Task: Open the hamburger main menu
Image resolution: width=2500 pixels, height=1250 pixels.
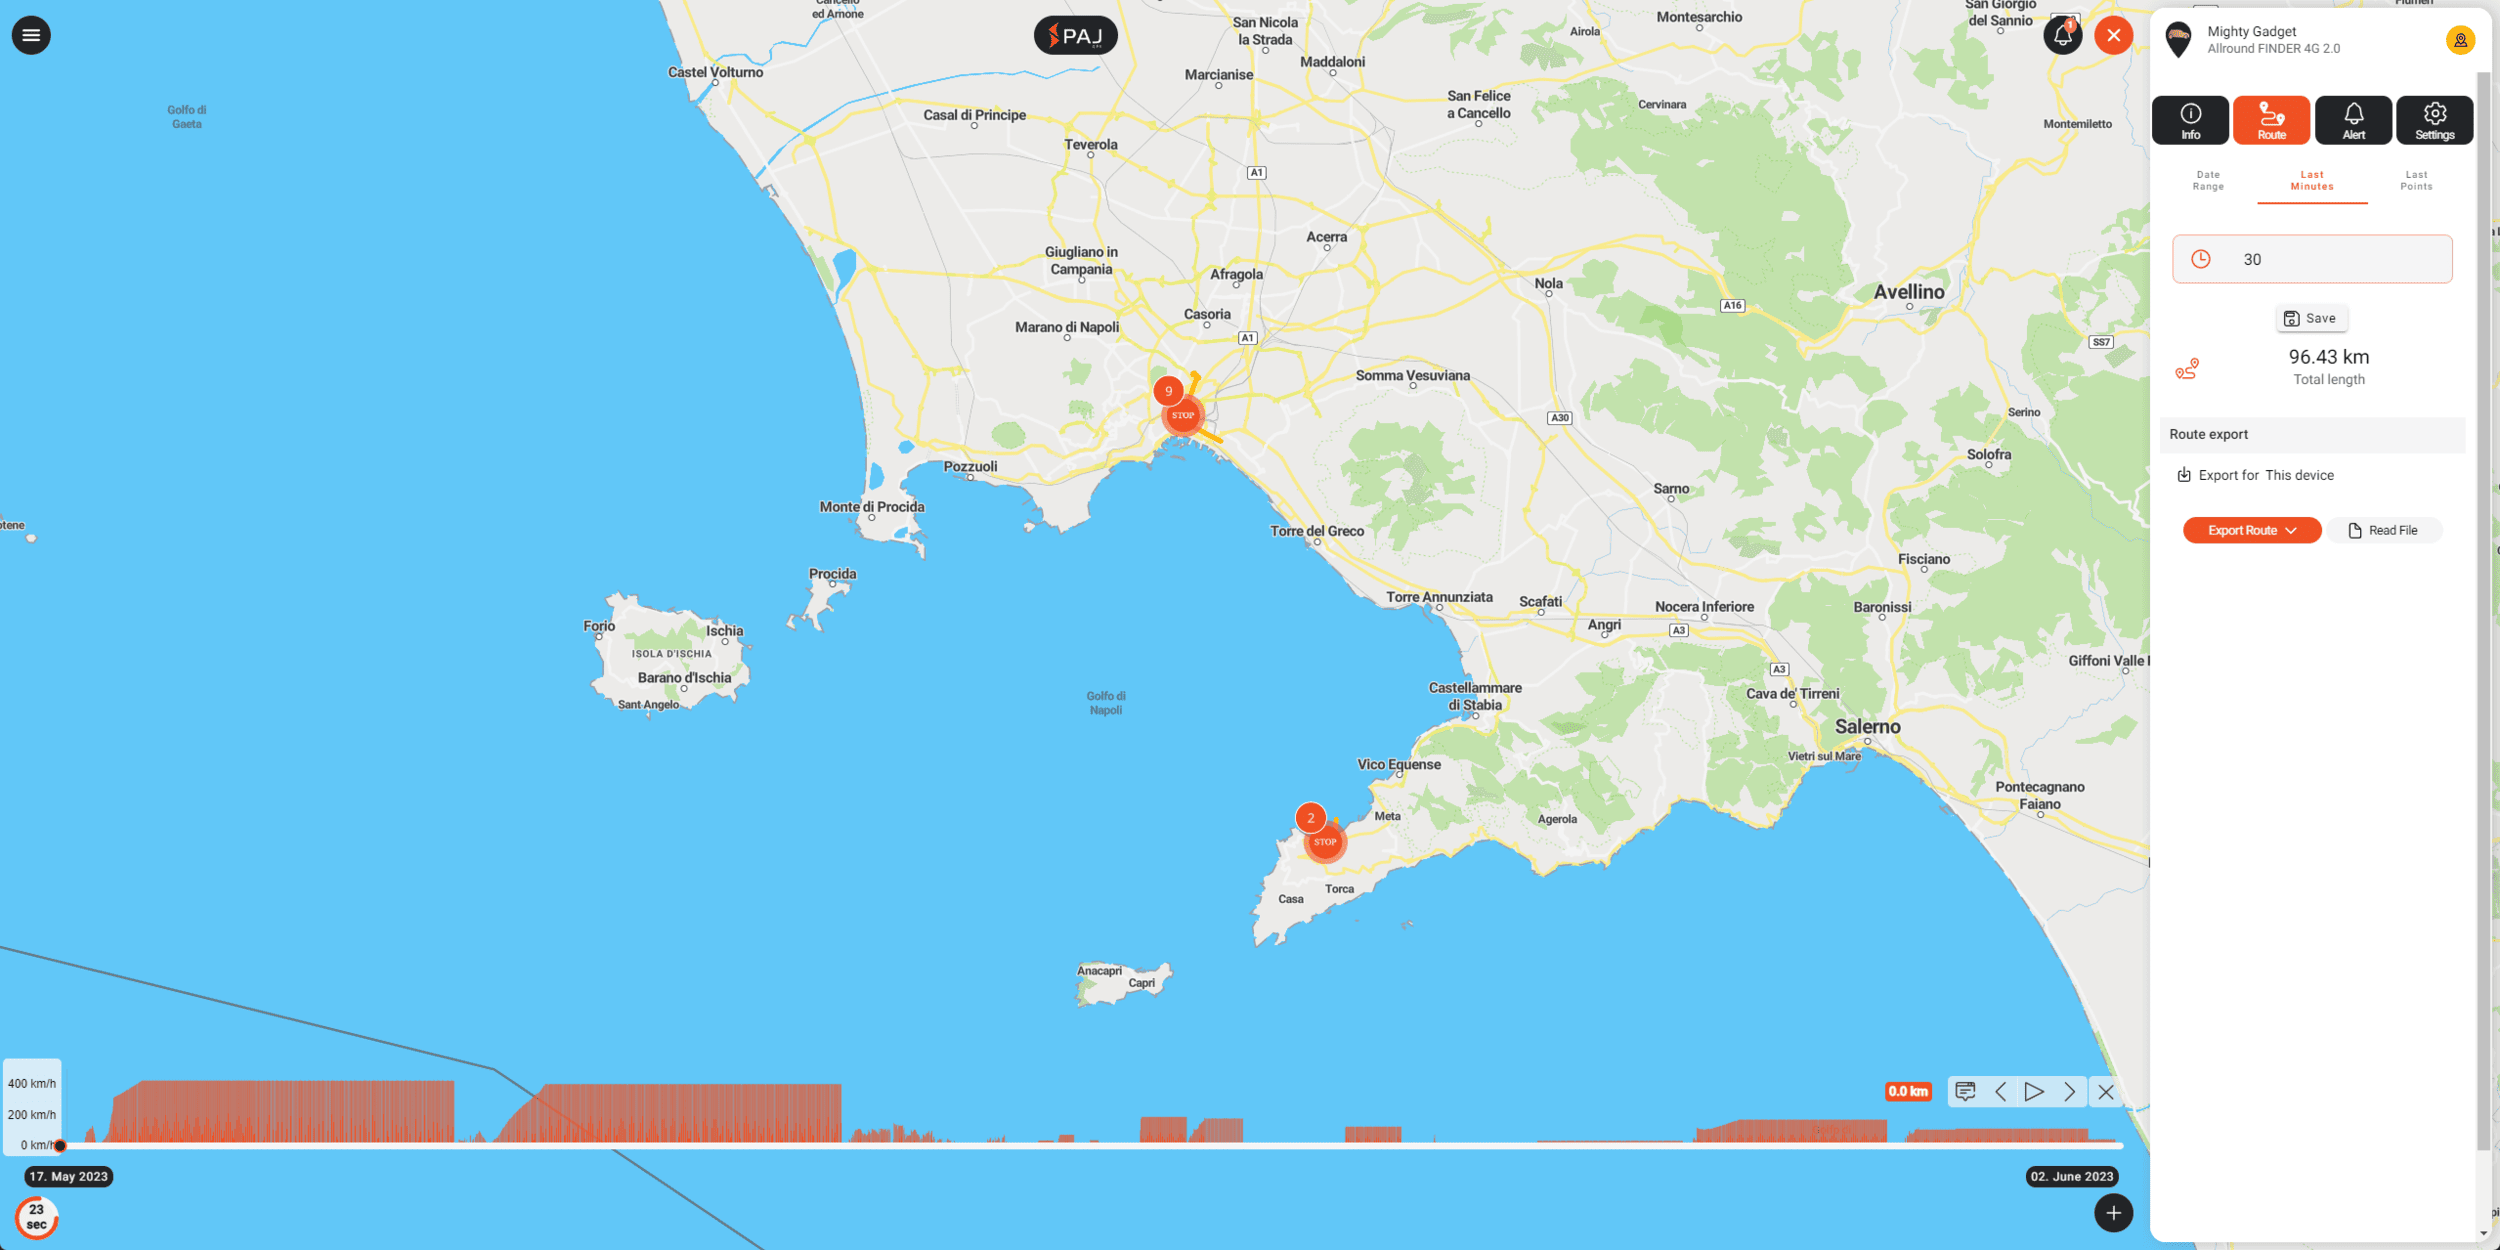Action: coord(31,35)
